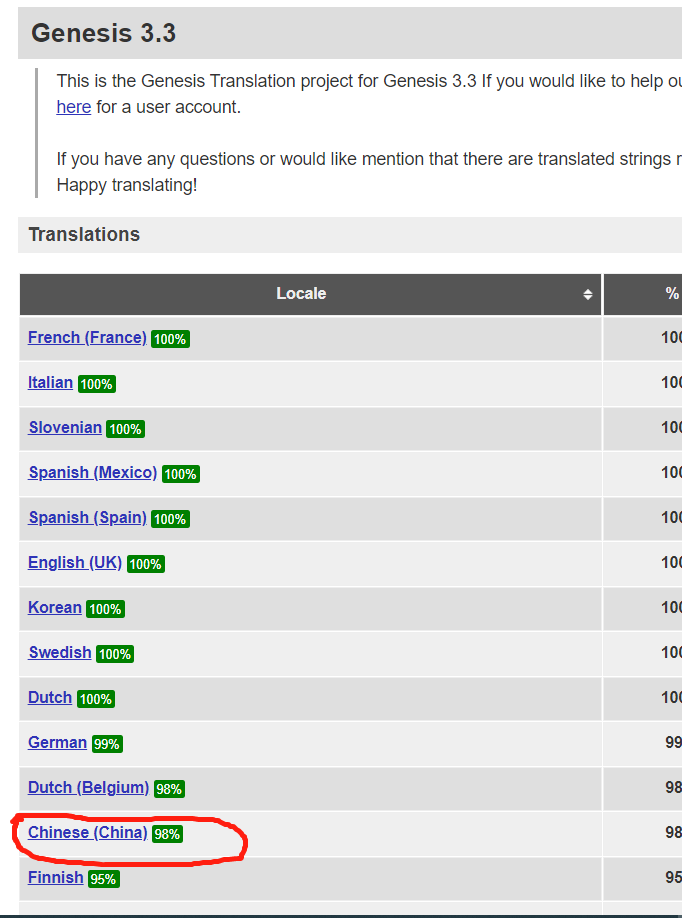Image resolution: width=682 pixels, height=918 pixels.
Task: Click the green 99% badge beside German
Action: click(x=107, y=744)
